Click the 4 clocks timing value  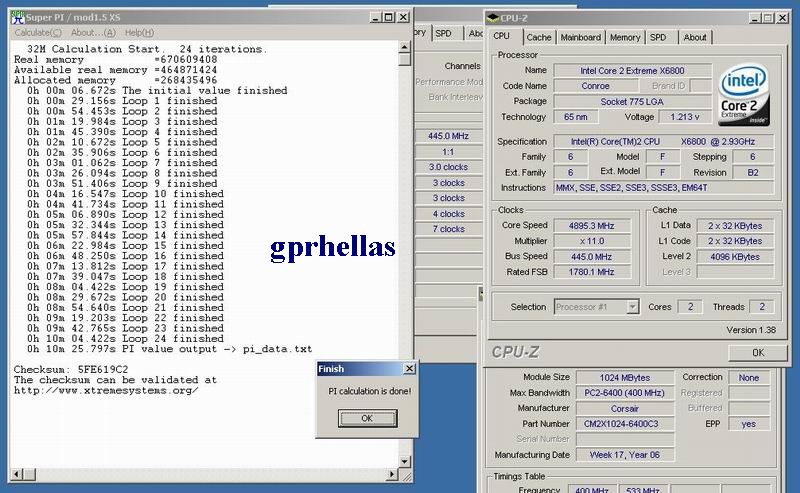[x=448, y=214]
